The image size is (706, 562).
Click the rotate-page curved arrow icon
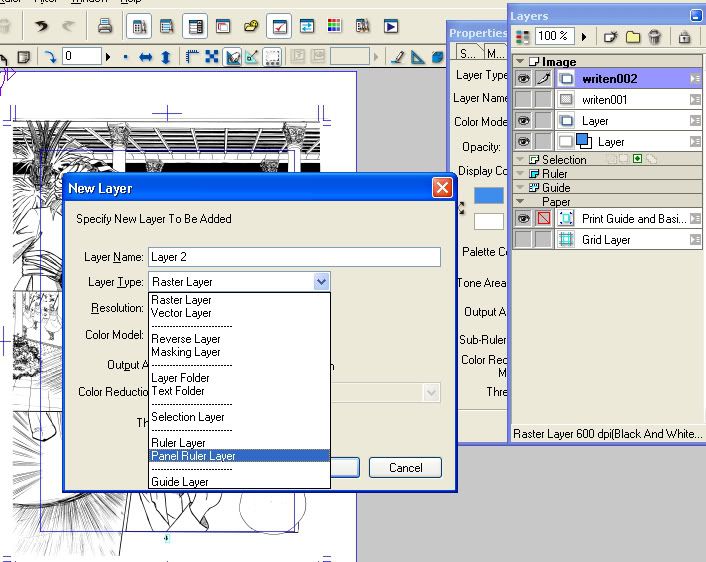pyautogui.click(x=50, y=57)
